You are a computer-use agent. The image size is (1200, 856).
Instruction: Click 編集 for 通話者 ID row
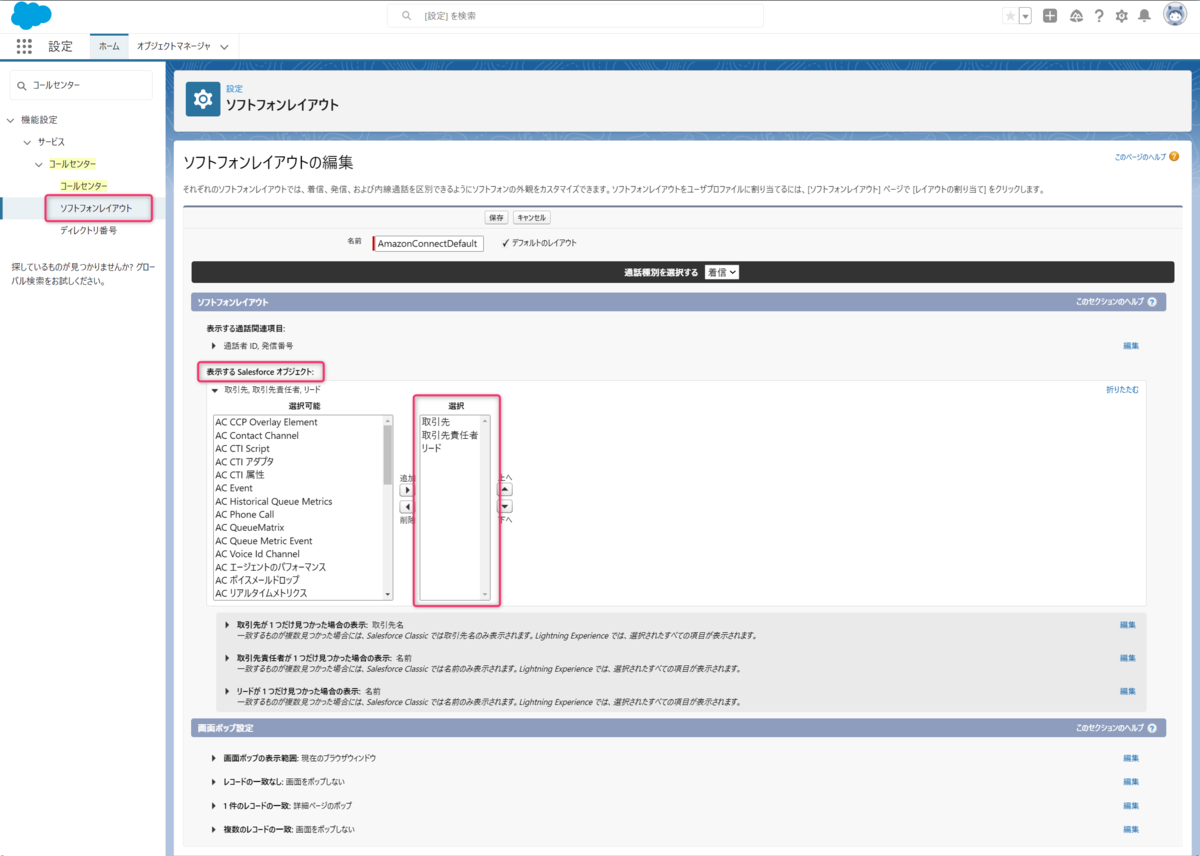pos(1131,345)
